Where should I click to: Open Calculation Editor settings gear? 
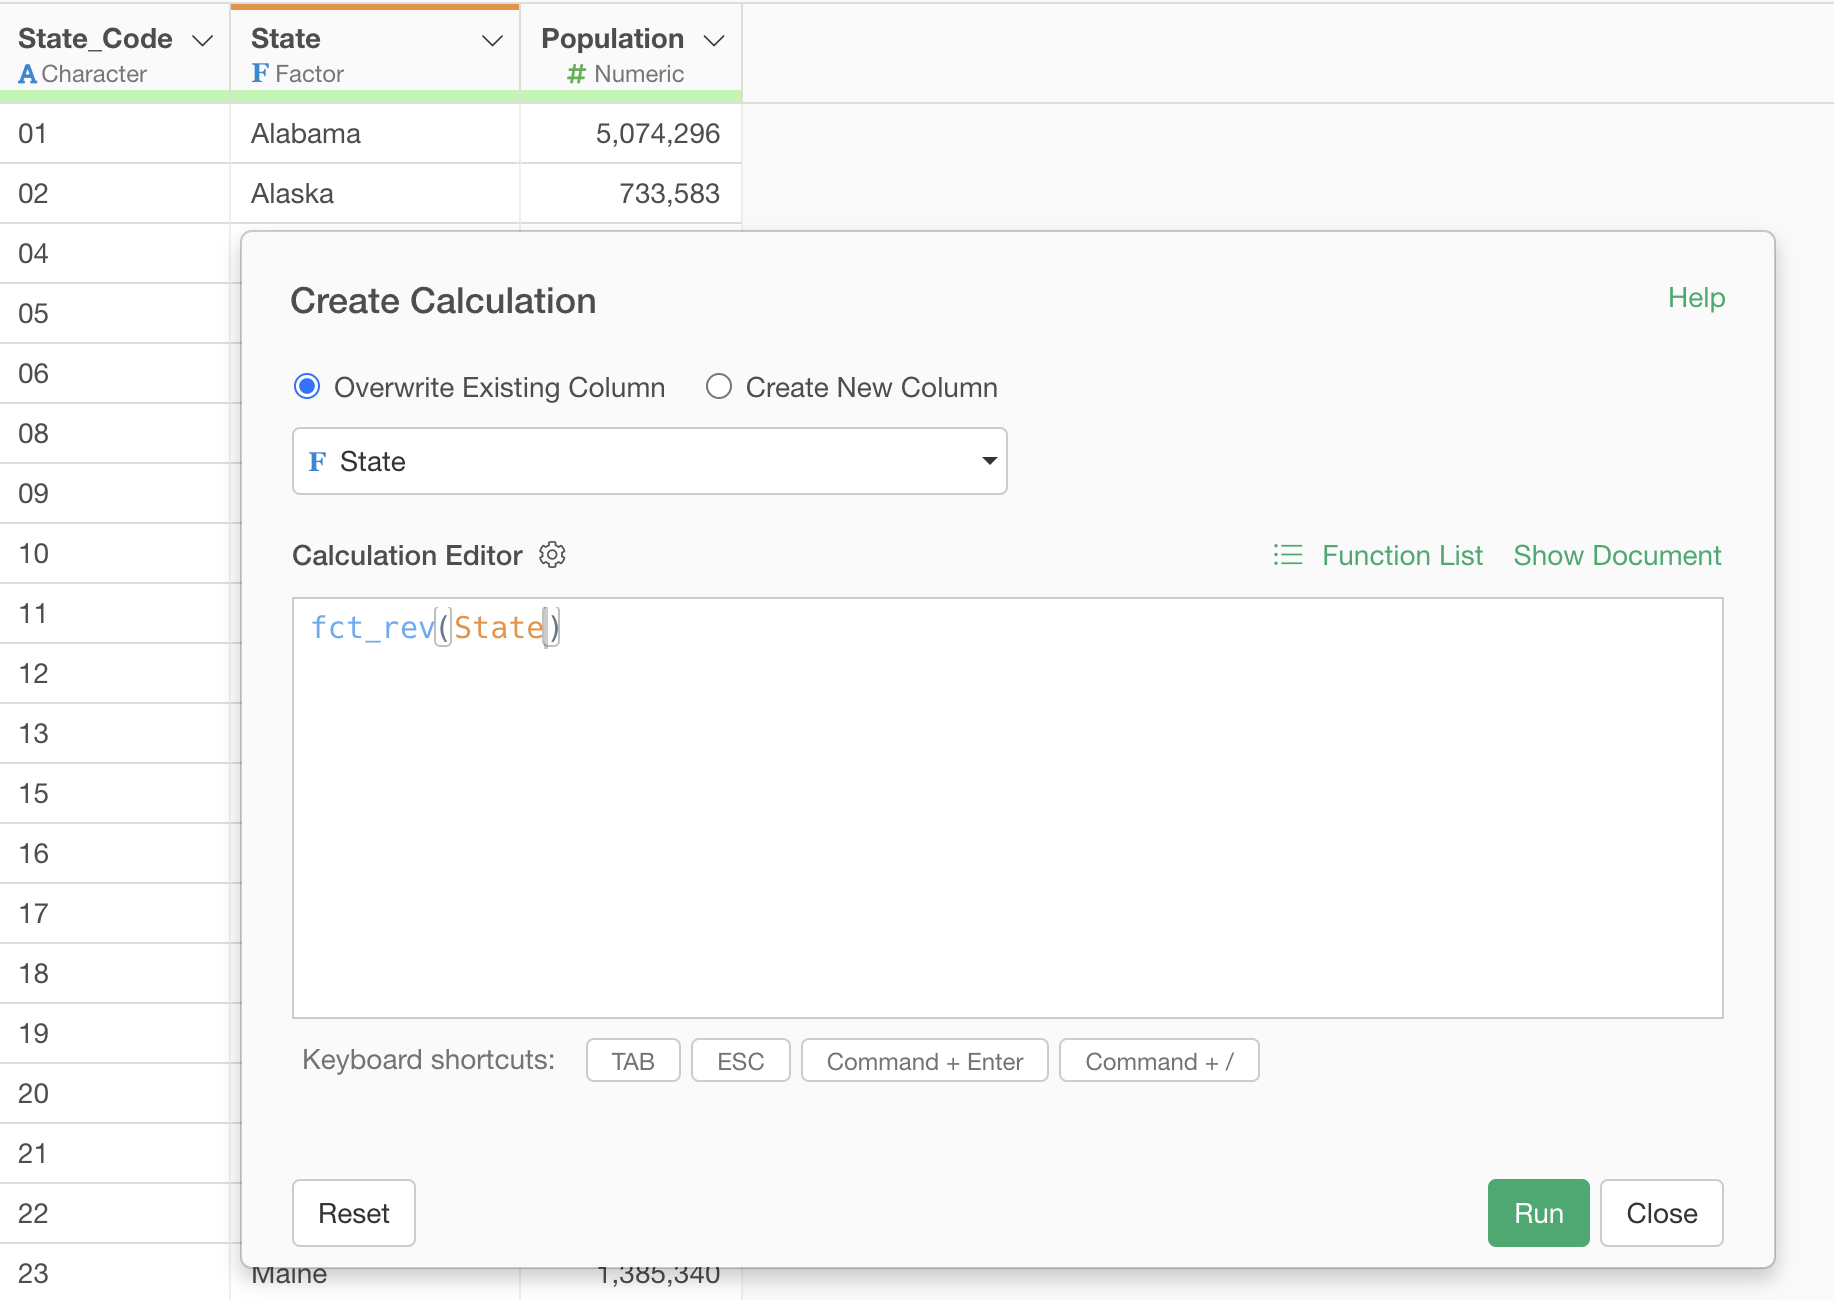pyautogui.click(x=552, y=555)
